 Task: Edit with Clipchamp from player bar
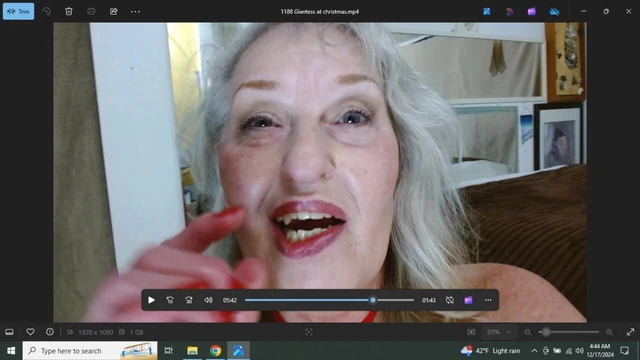point(469,300)
